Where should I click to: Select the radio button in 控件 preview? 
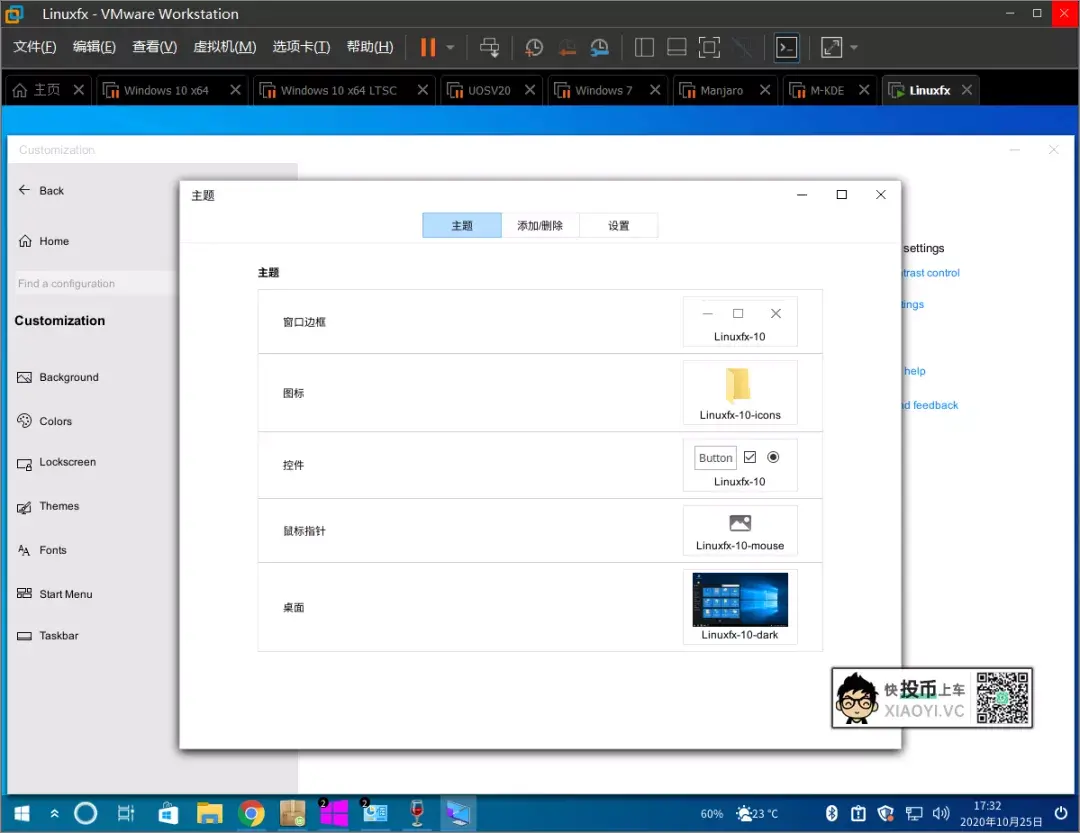773,457
